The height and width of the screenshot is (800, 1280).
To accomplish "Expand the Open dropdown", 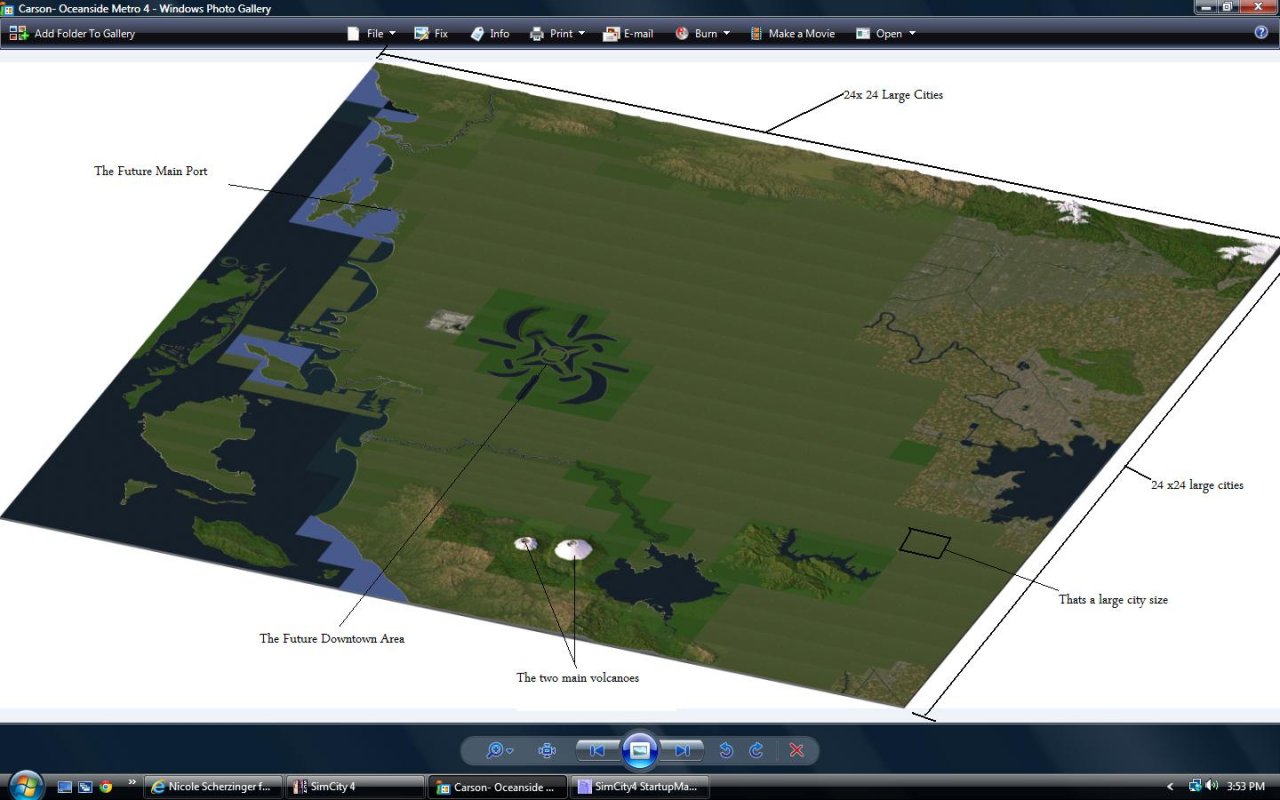I will tap(886, 33).
